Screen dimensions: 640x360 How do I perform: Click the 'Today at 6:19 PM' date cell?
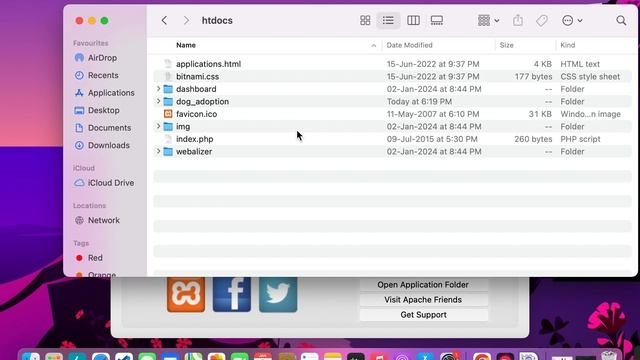click(x=419, y=102)
